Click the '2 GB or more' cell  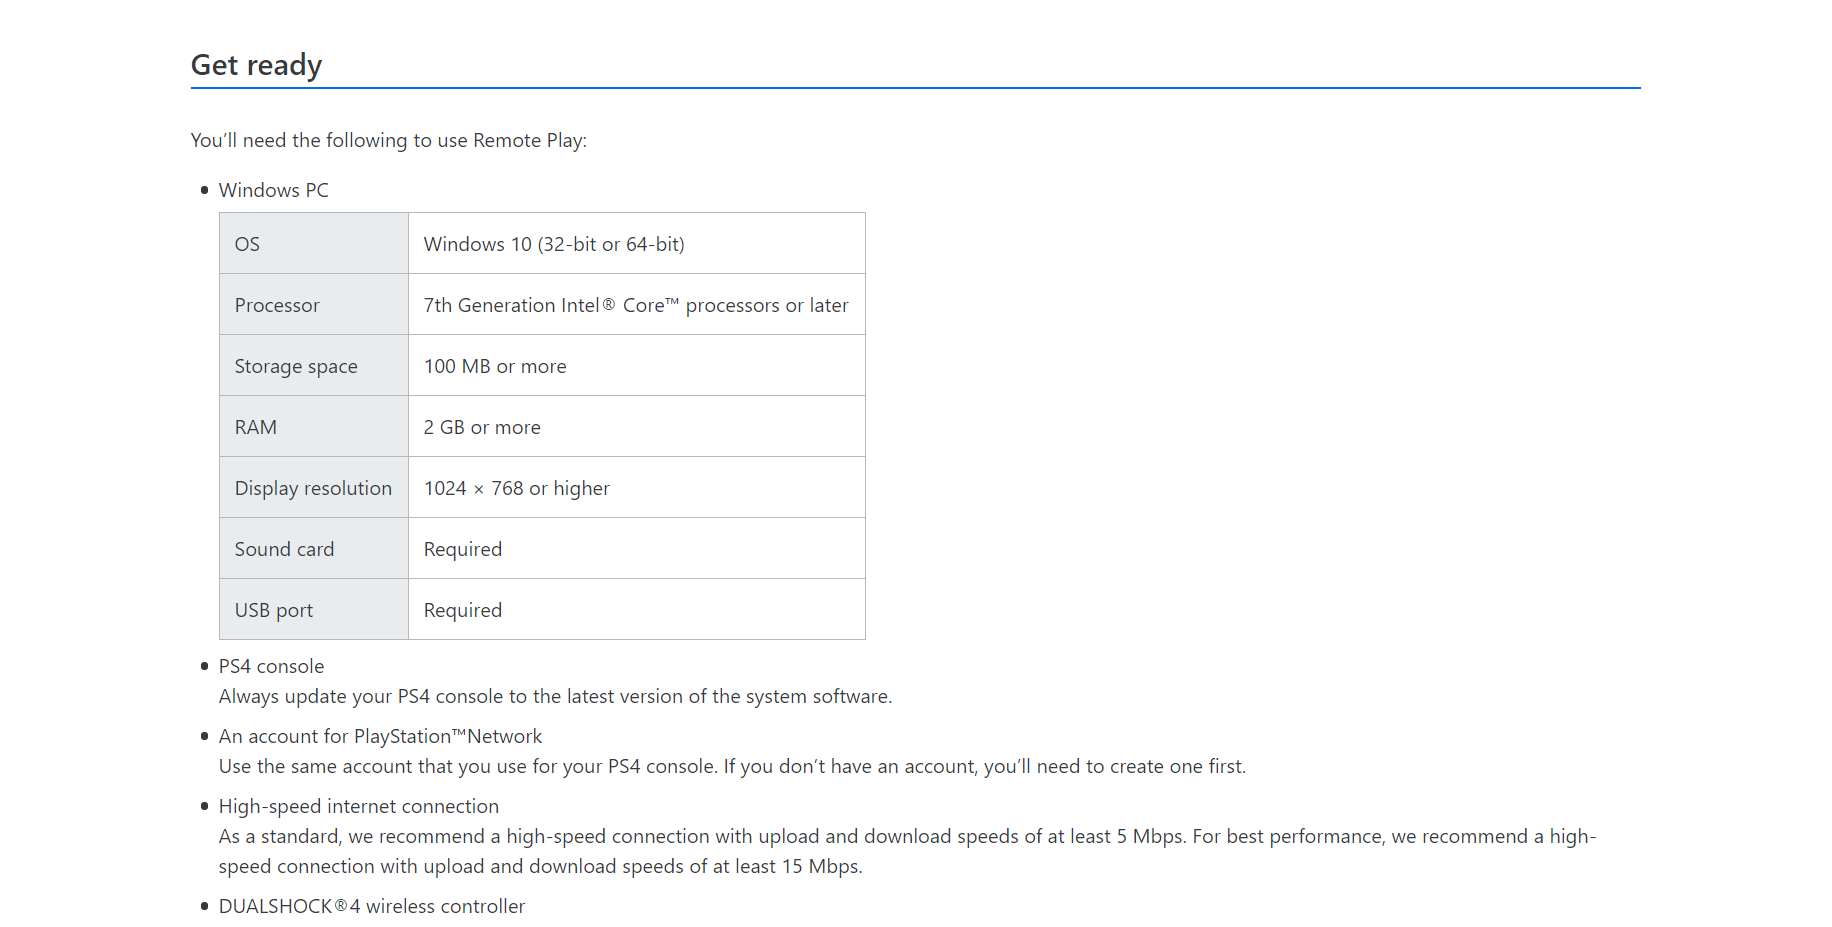(482, 428)
